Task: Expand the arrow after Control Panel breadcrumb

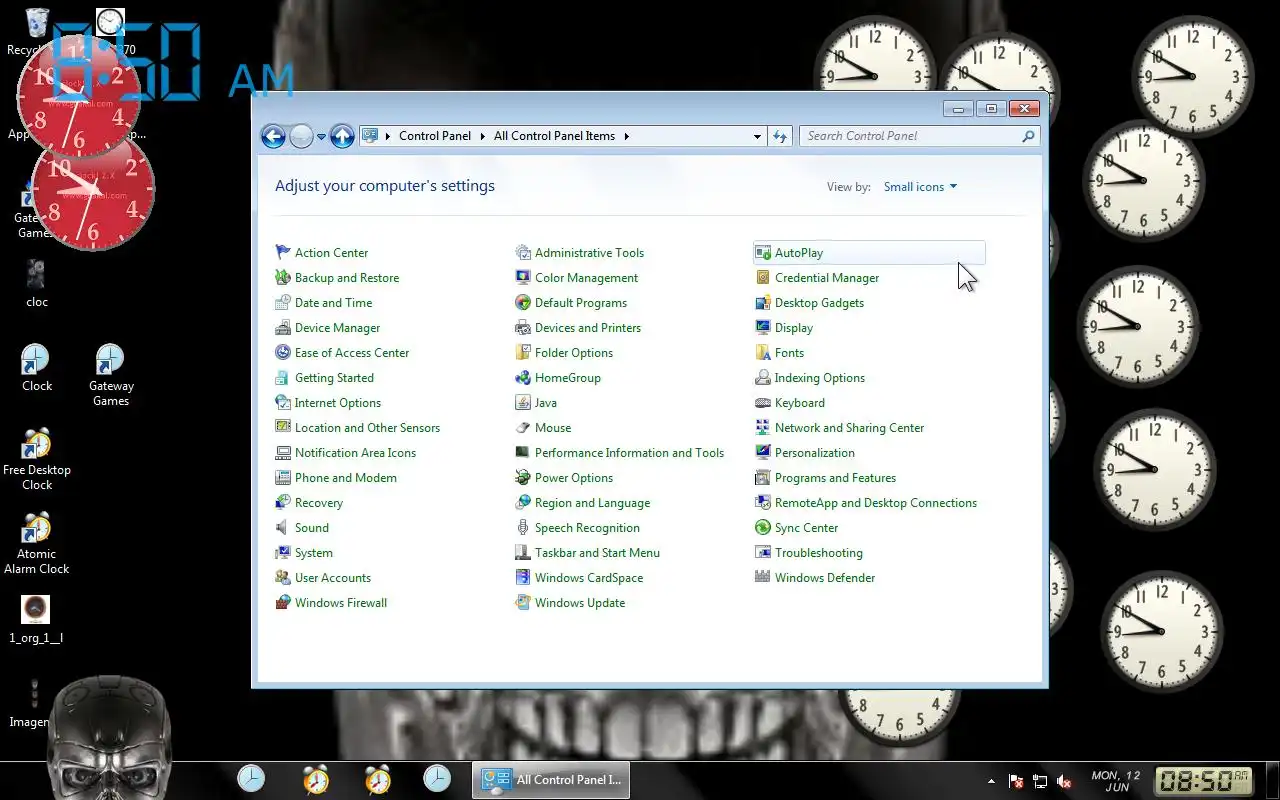Action: click(482, 136)
